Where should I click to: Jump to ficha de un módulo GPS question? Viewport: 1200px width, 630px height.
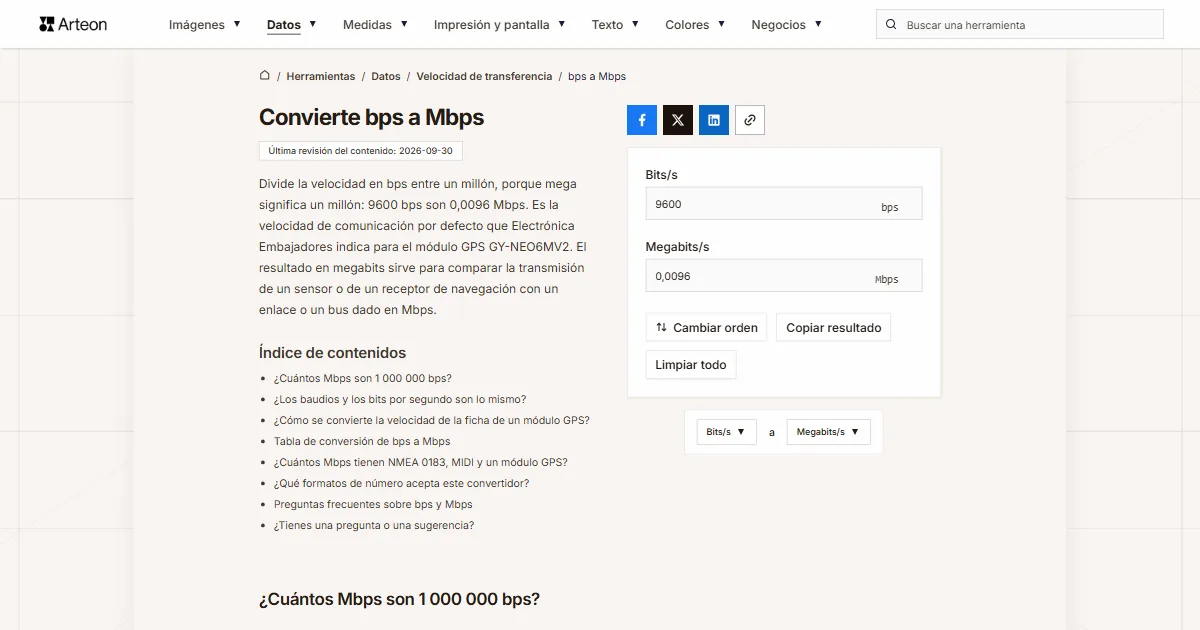pos(432,420)
